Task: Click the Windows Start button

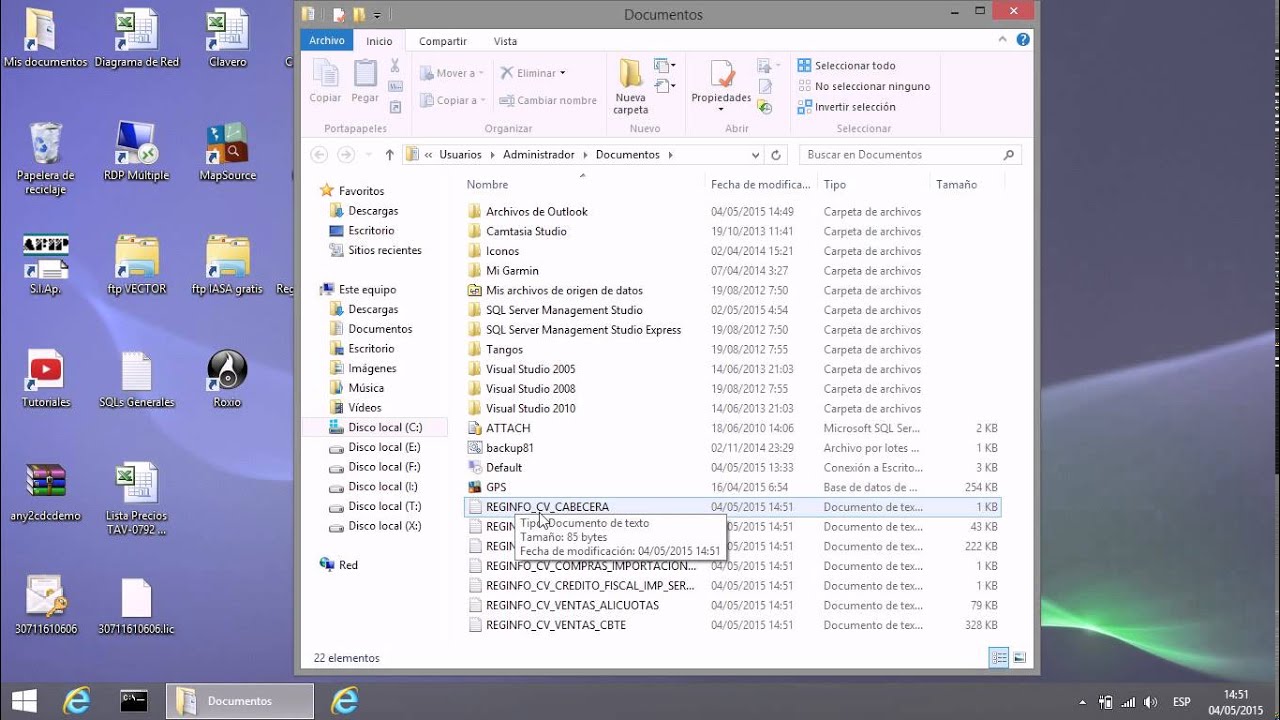Action: (24, 700)
